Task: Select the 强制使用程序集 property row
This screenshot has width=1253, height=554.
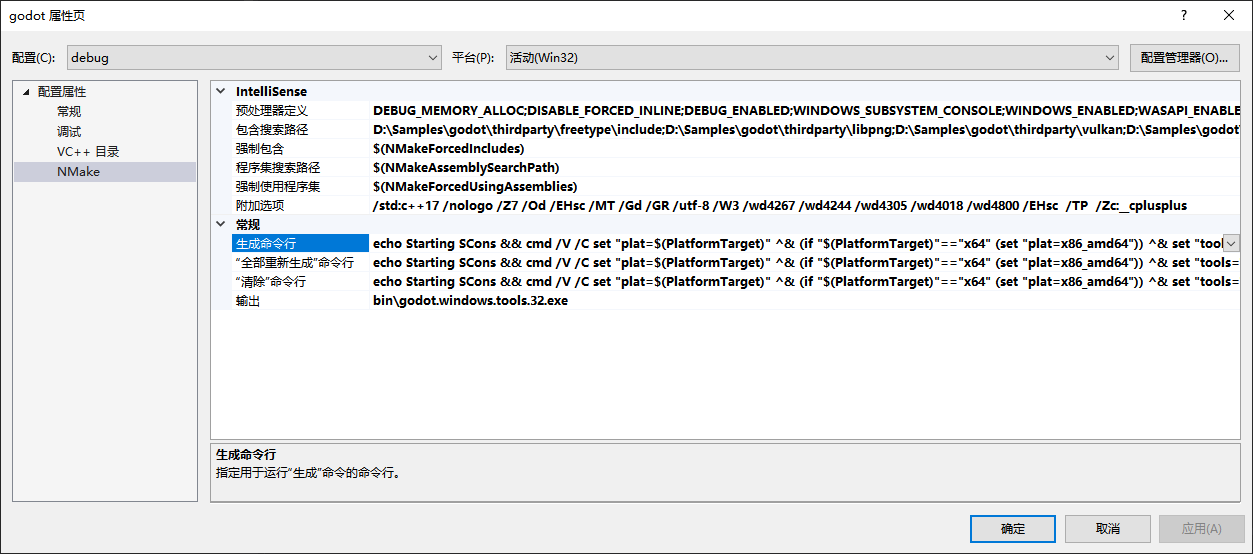Action: click(726, 186)
